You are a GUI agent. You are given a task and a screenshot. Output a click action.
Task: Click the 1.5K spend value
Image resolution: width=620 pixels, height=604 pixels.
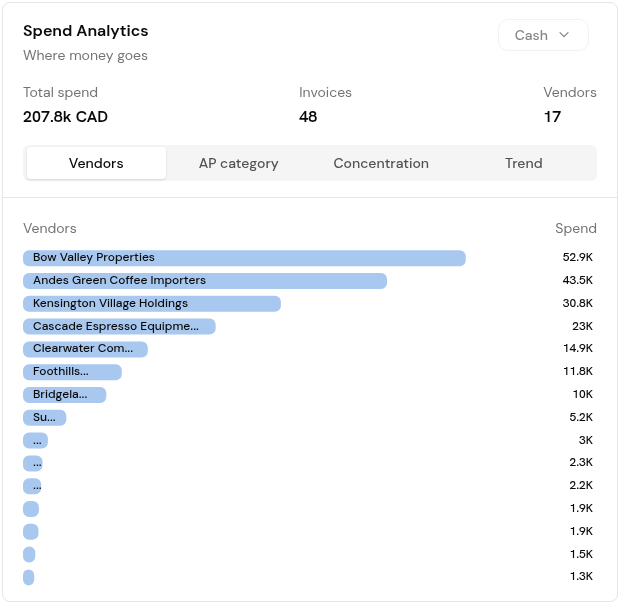click(581, 554)
